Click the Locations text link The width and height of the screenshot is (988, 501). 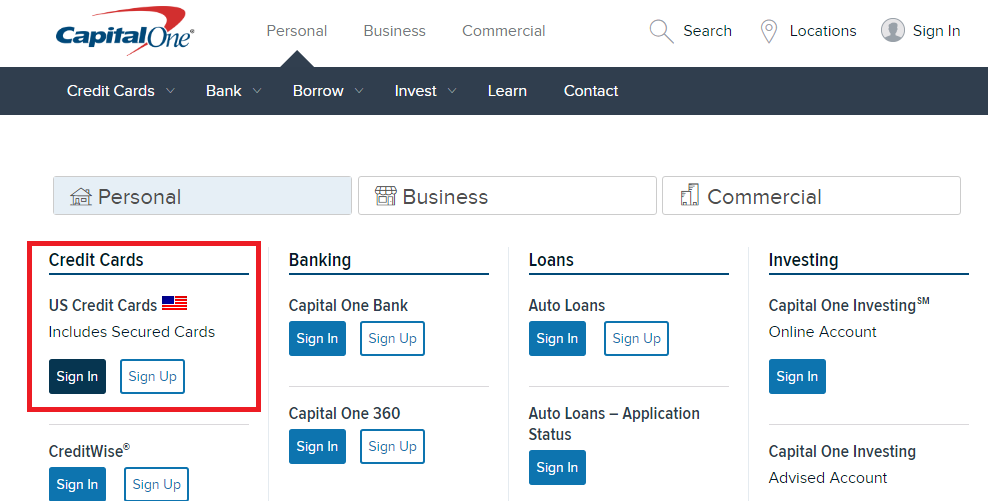point(823,31)
